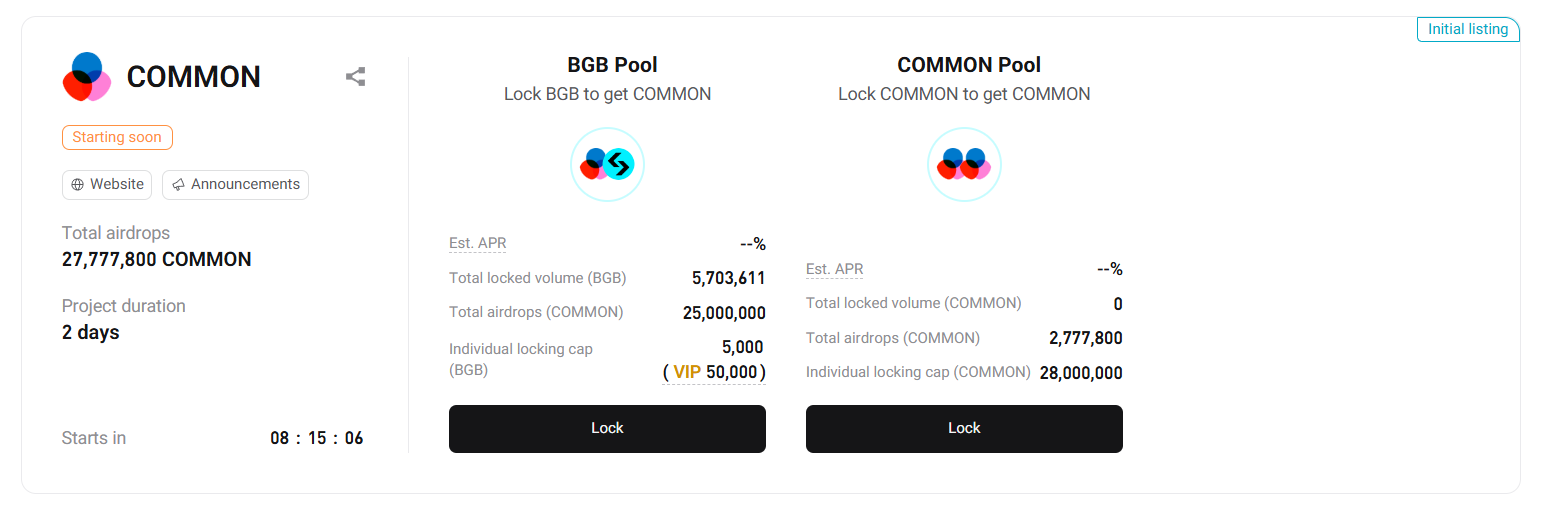1541x505 pixels.
Task: Click the Starts in countdown timer
Action: tap(316, 438)
